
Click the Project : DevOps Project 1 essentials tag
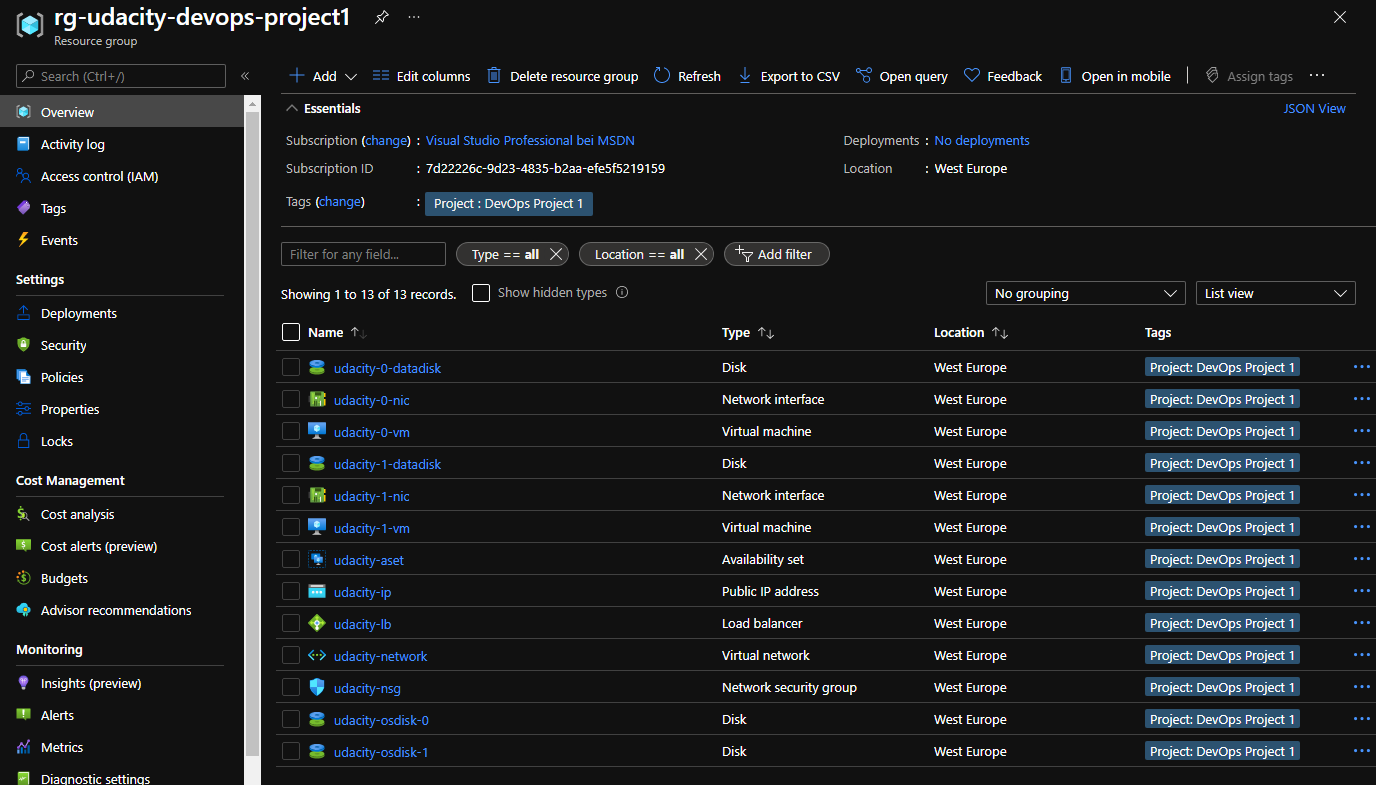pyautogui.click(x=509, y=203)
